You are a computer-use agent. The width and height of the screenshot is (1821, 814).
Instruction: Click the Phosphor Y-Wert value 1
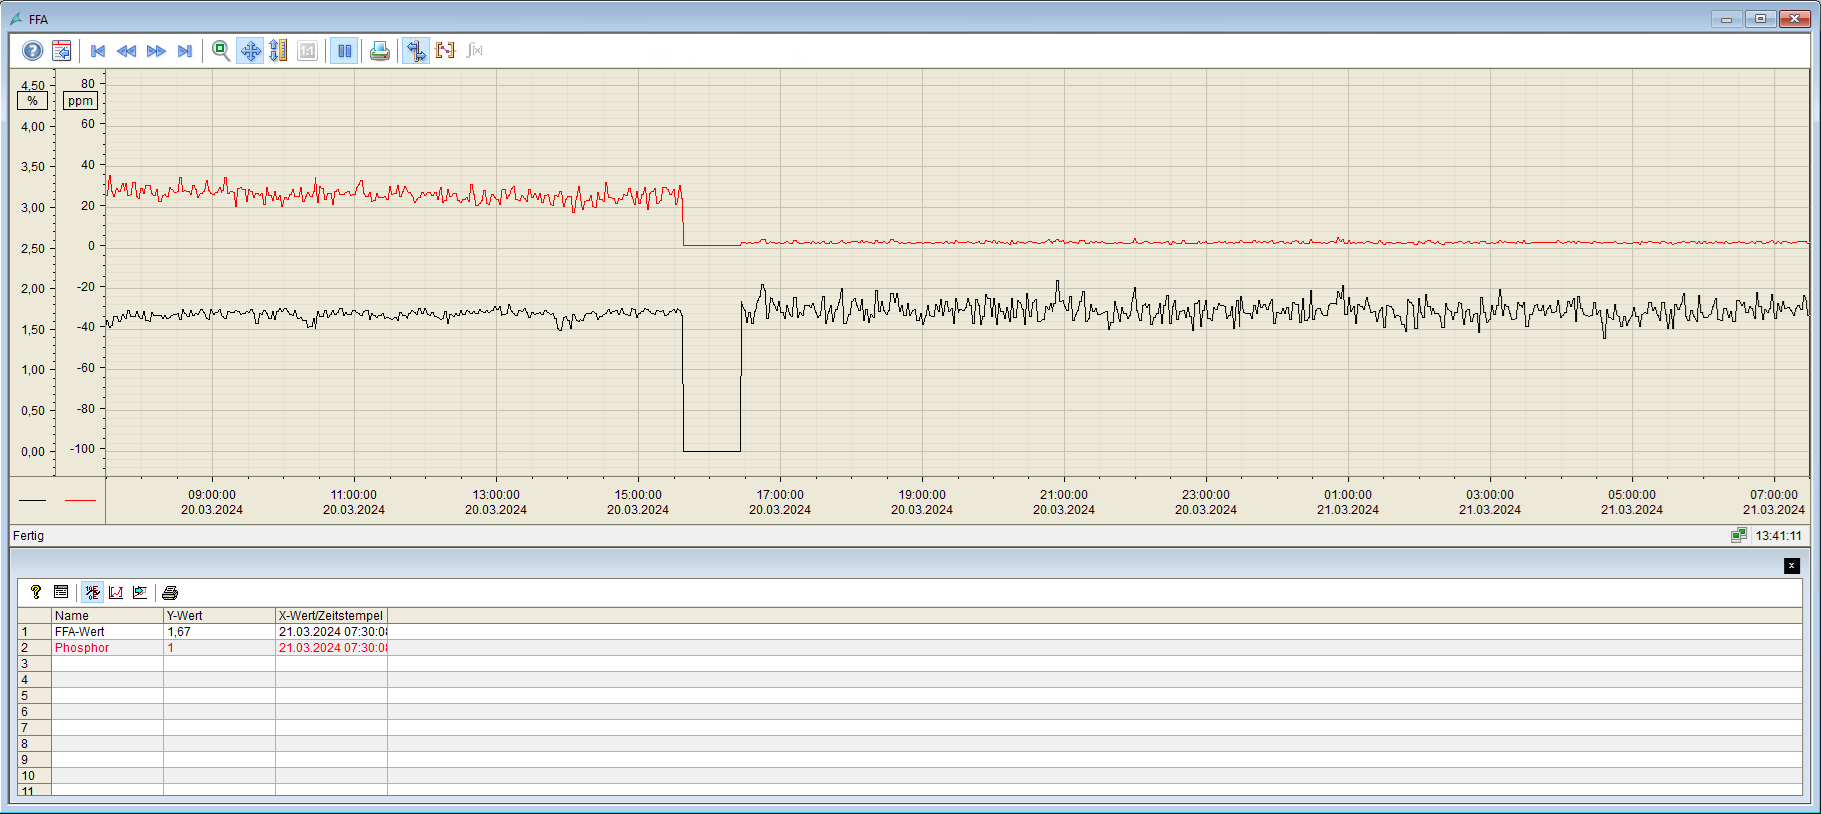pos(219,648)
